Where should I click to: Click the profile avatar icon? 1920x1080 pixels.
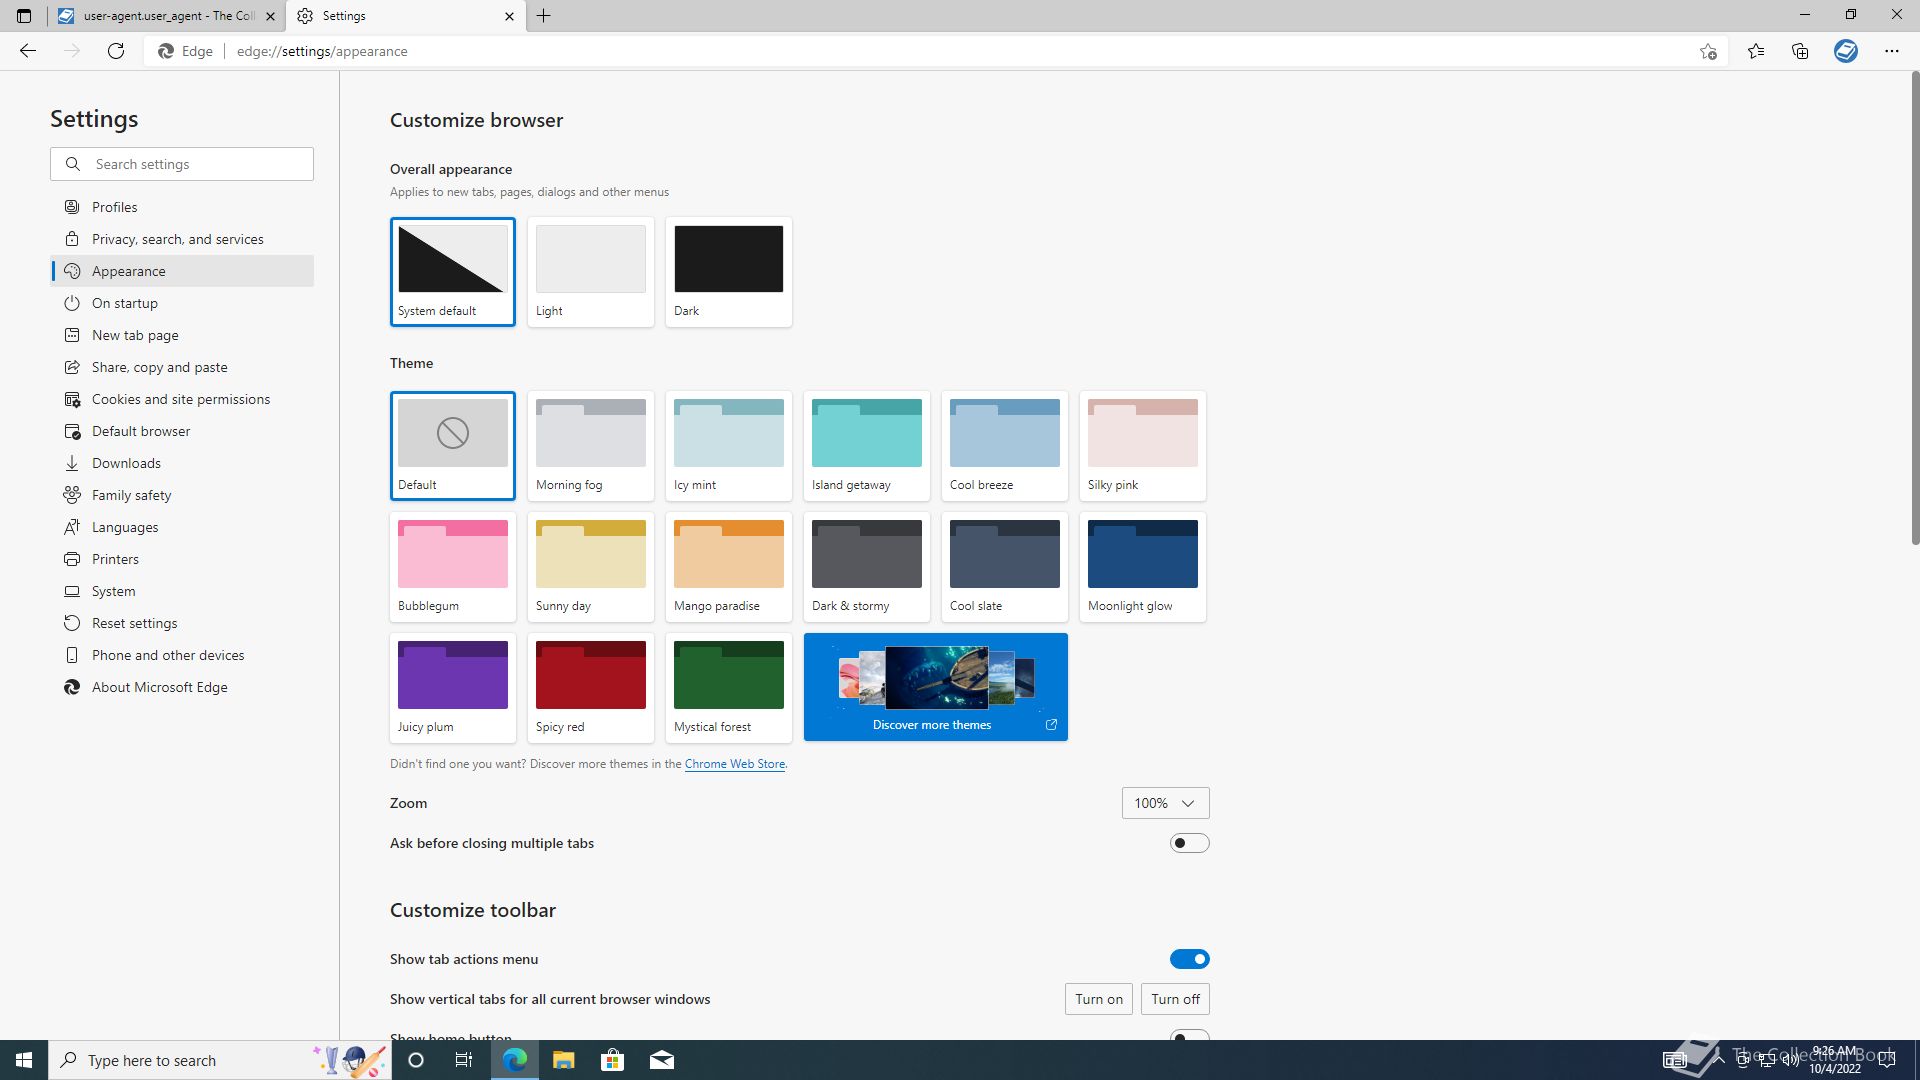(1846, 51)
